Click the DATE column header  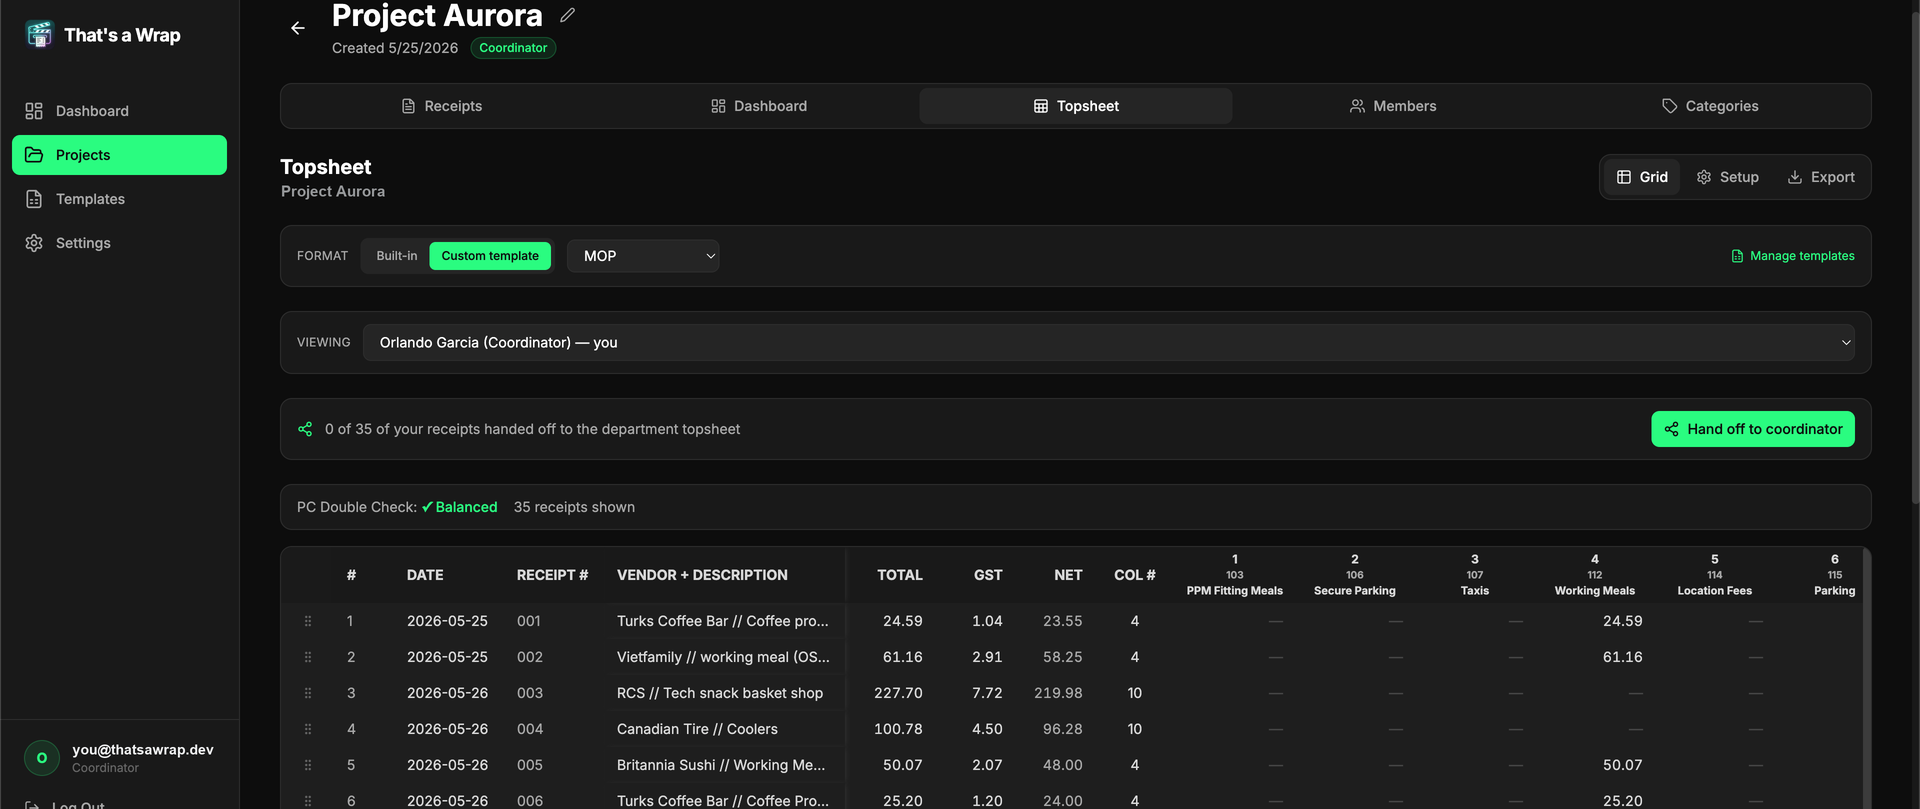(x=425, y=575)
